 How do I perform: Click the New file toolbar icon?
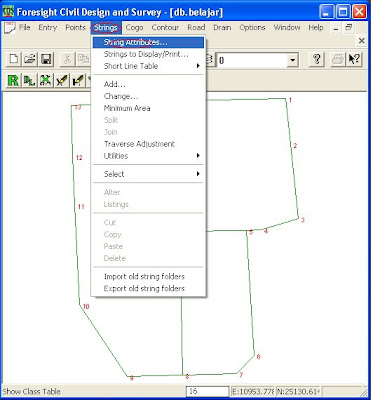[14, 60]
